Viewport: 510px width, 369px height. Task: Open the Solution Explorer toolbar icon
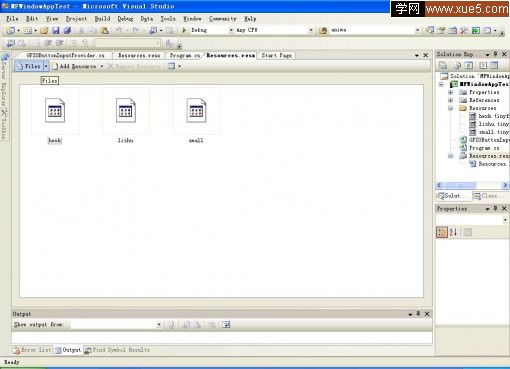(430, 30)
